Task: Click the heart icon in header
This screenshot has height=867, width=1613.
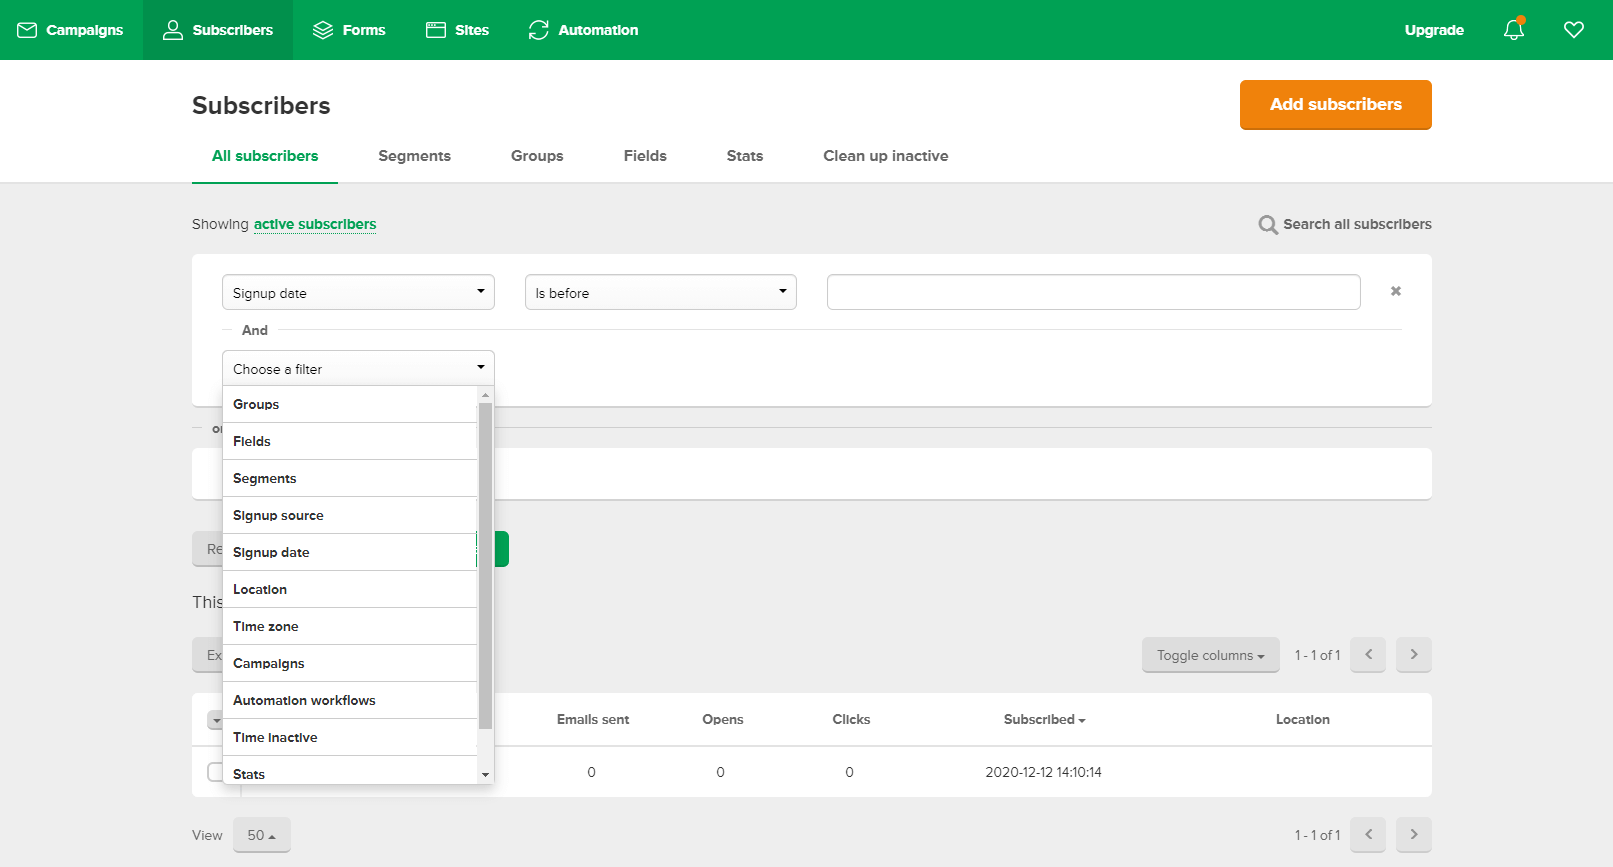Action: 1574,30
